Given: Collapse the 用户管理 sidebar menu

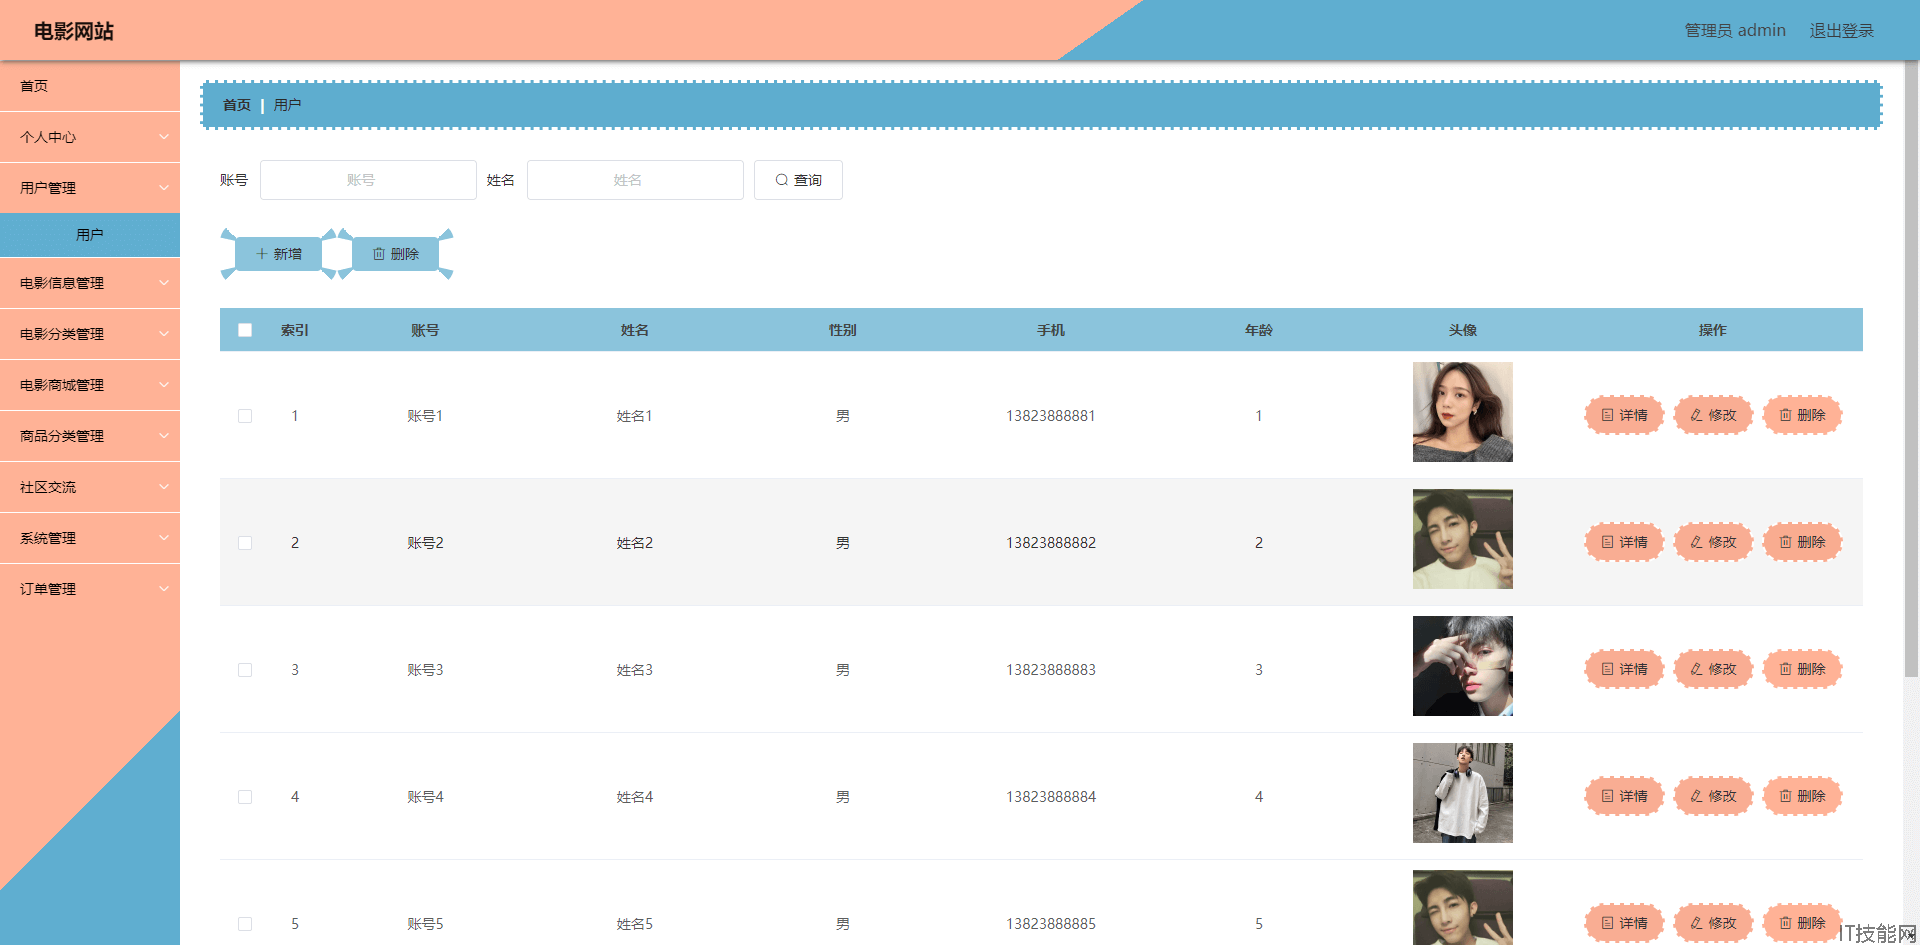Looking at the screenshot, I should [90, 188].
